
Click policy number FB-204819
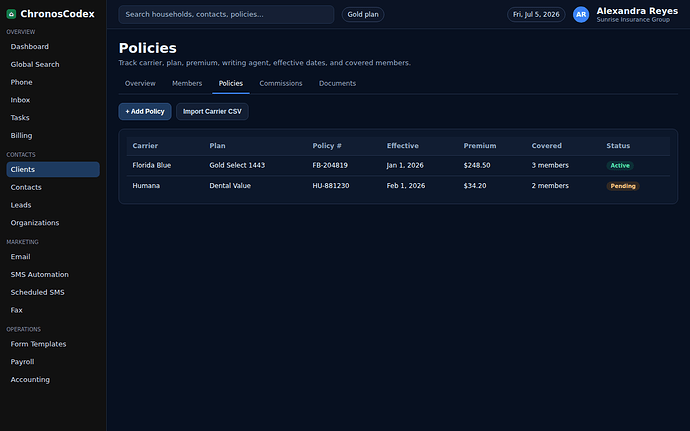(x=330, y=166)
